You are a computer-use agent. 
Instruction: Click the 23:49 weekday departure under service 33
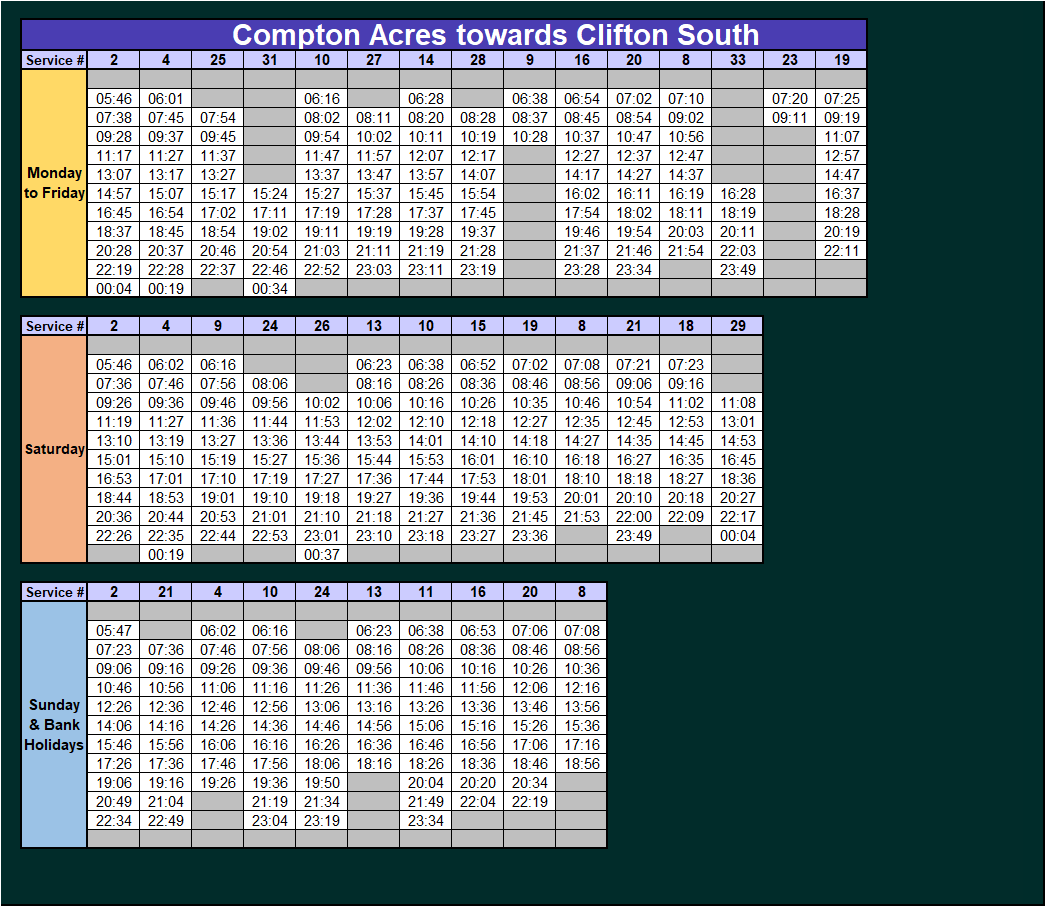coord(738,270)
